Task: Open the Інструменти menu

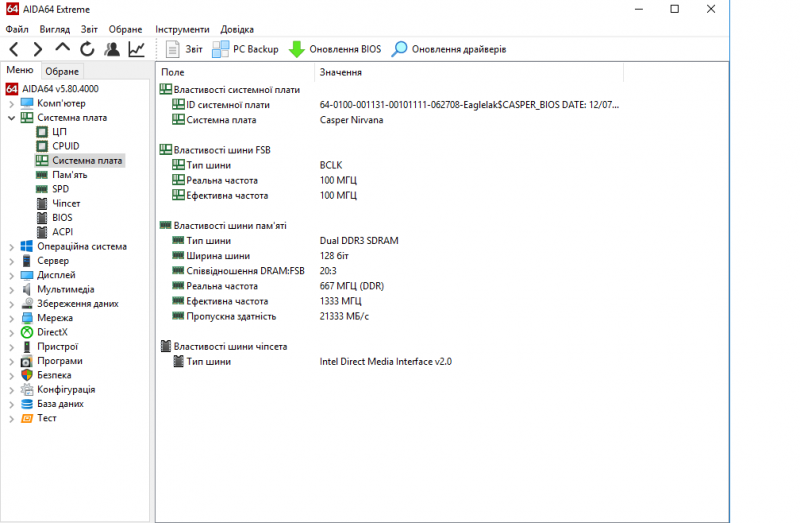Action: [182, 29]
